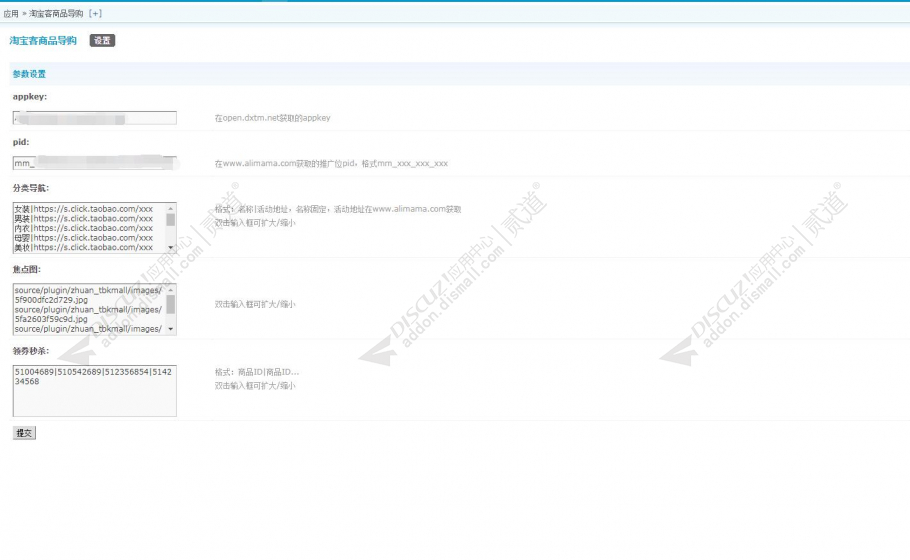The width and height of the screenshot is (910, 560).
Task: Click the 应用 breadcrumb link
Action: point(11,13)
